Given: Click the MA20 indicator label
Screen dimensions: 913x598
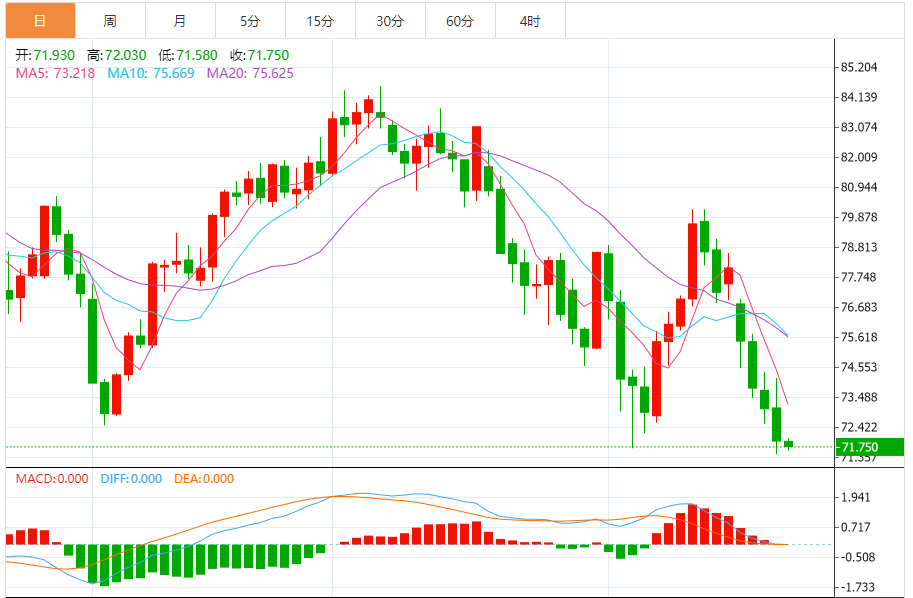Looking at the screenshot, I should [x=250, y=73].
